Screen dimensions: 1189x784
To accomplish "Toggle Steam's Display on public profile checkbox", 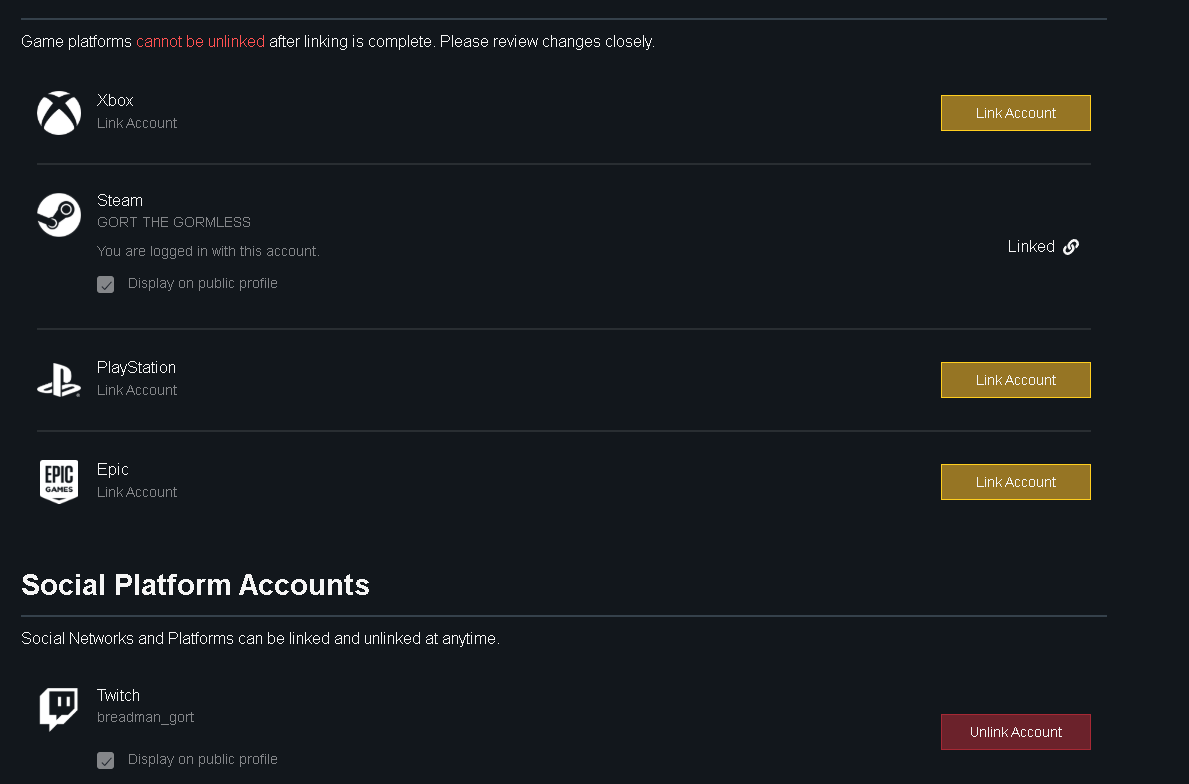I will click(x=106, y=285).
